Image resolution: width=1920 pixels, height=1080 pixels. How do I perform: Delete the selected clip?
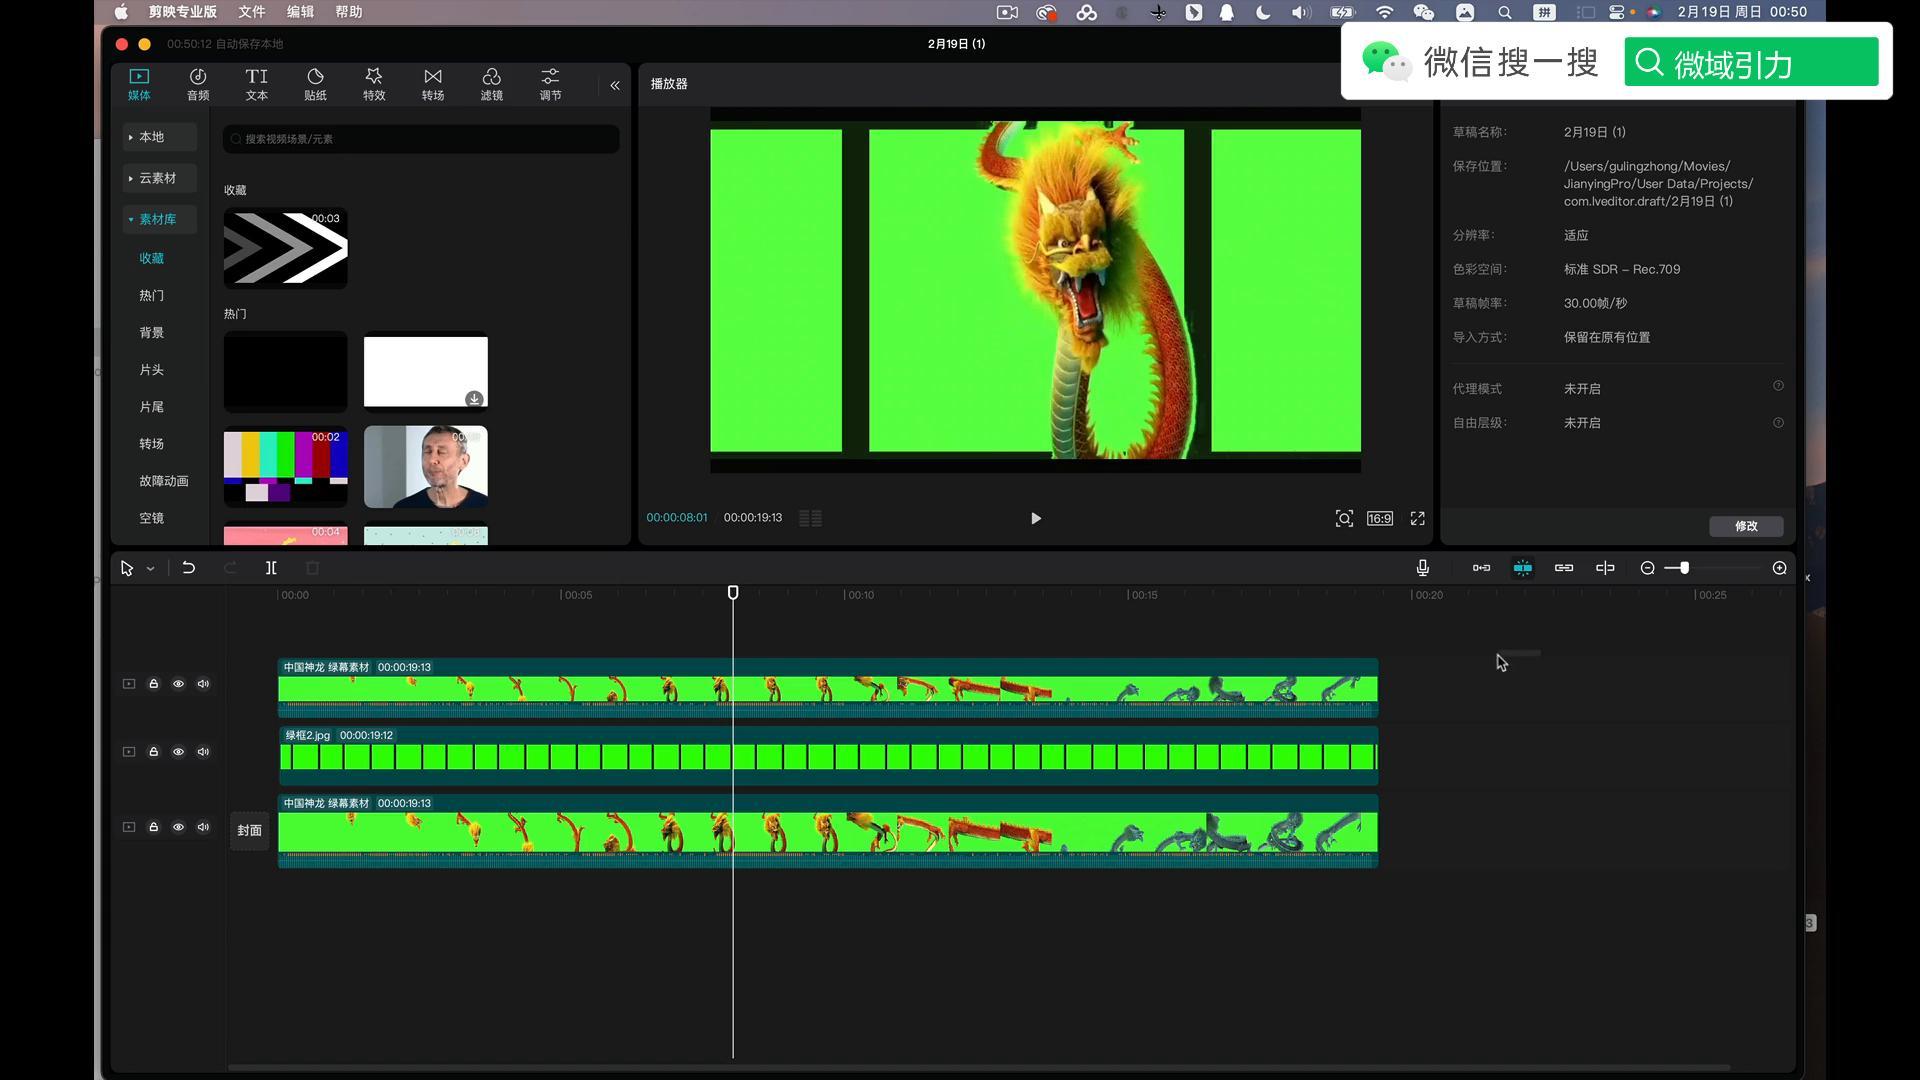coord(312,568)
